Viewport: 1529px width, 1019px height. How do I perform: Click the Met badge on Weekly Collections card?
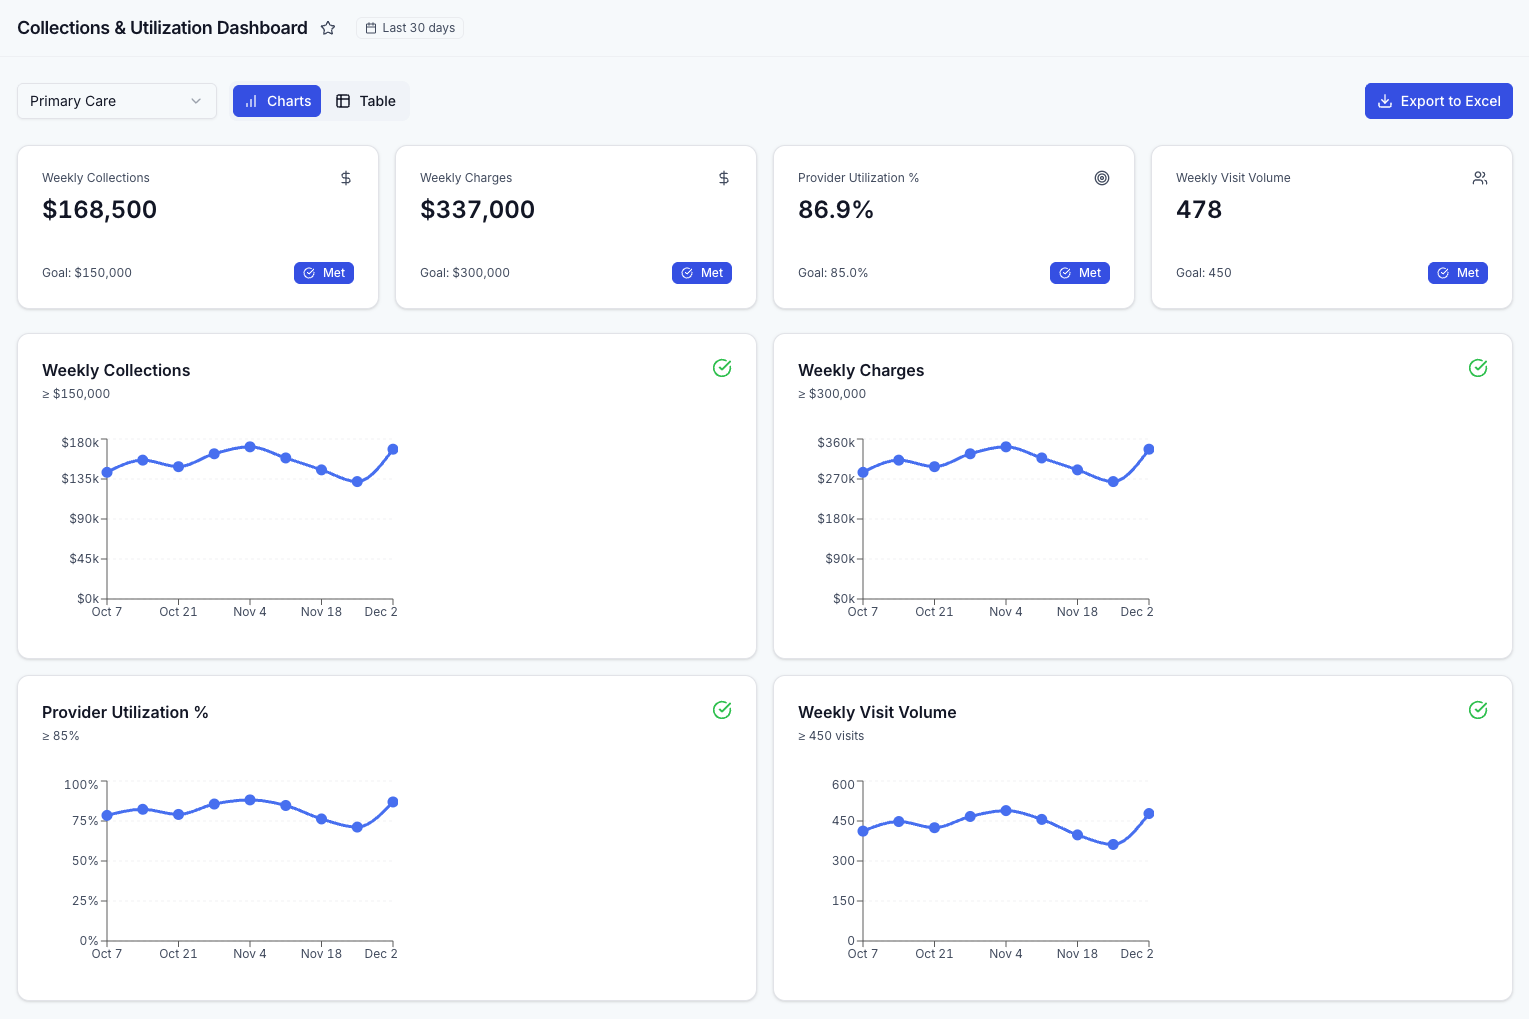click(323, 272)
